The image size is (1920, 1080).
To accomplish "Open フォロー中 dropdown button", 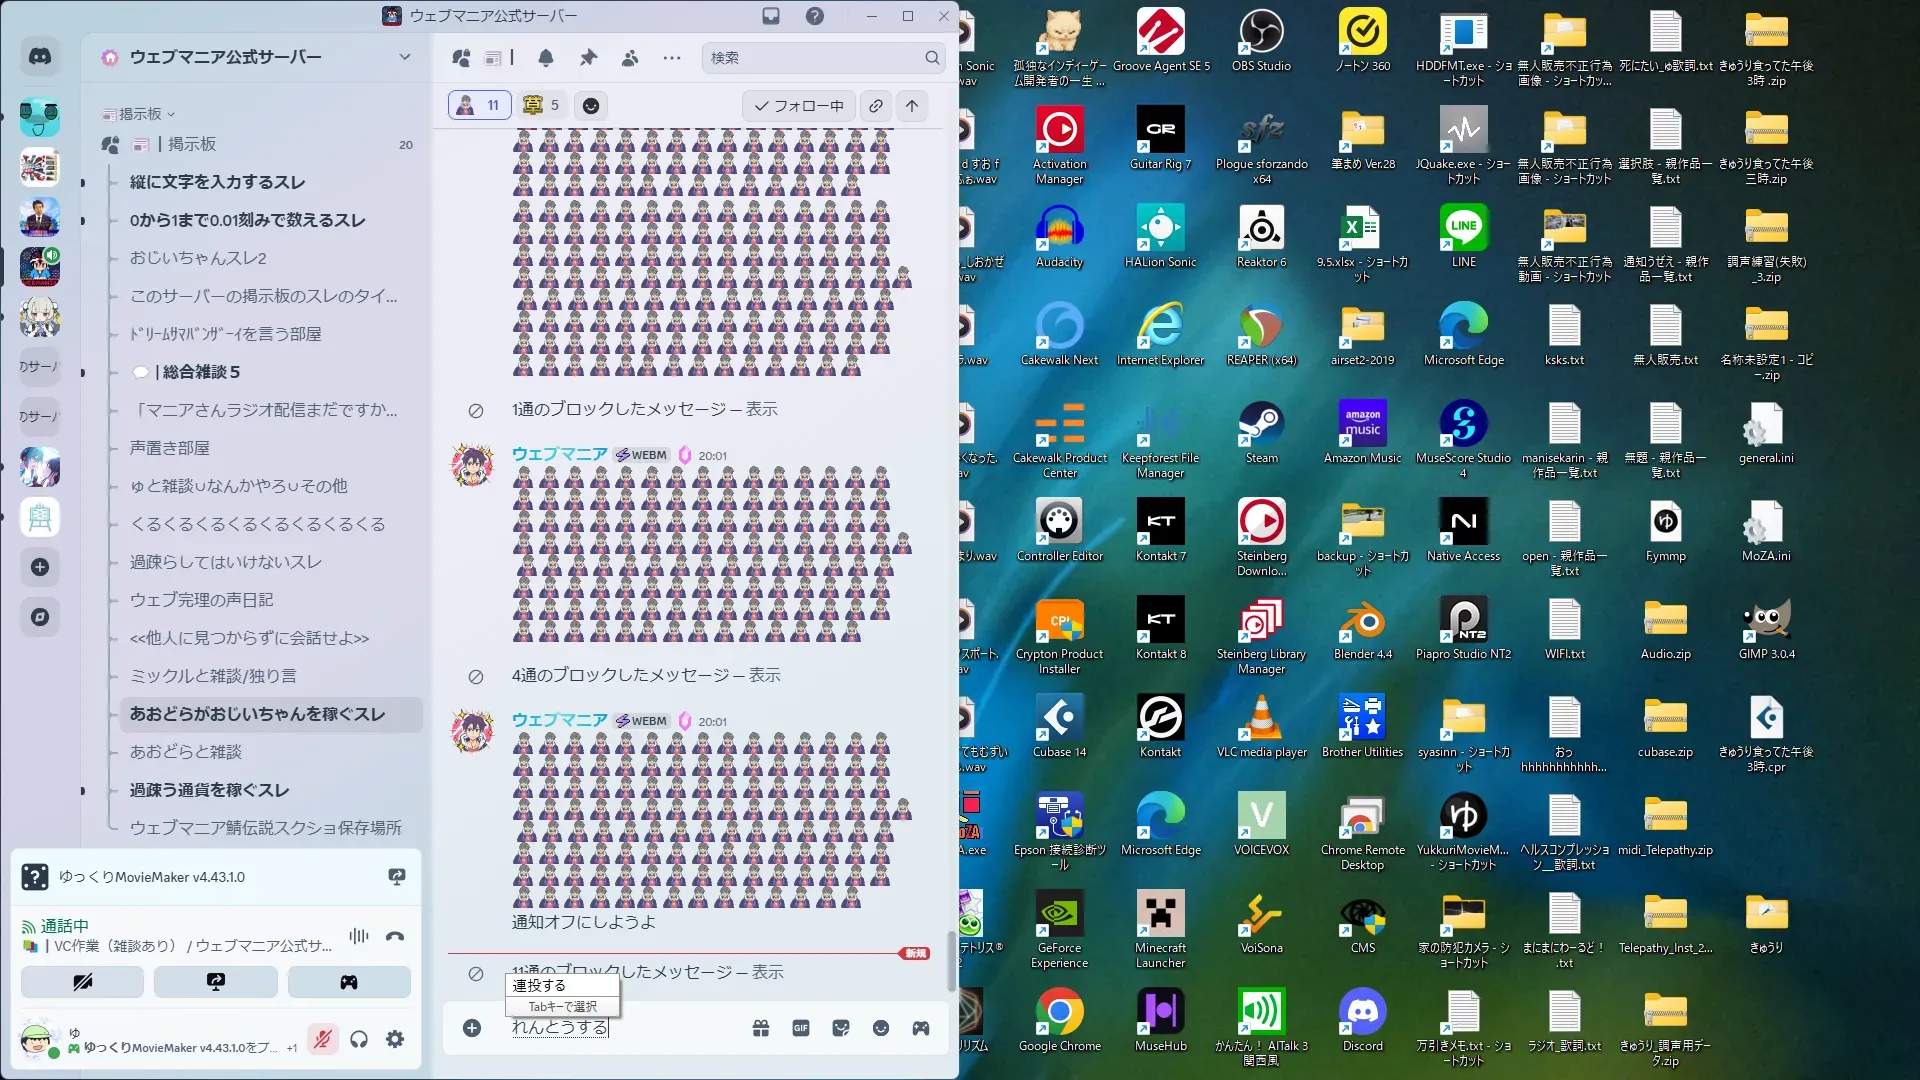I will tap(798, 106).
